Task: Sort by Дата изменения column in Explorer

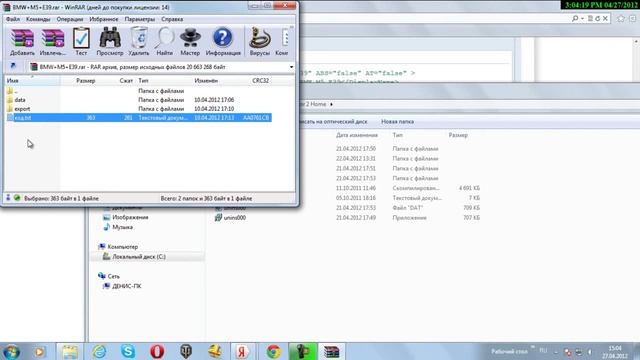Action: pos(357,135)
